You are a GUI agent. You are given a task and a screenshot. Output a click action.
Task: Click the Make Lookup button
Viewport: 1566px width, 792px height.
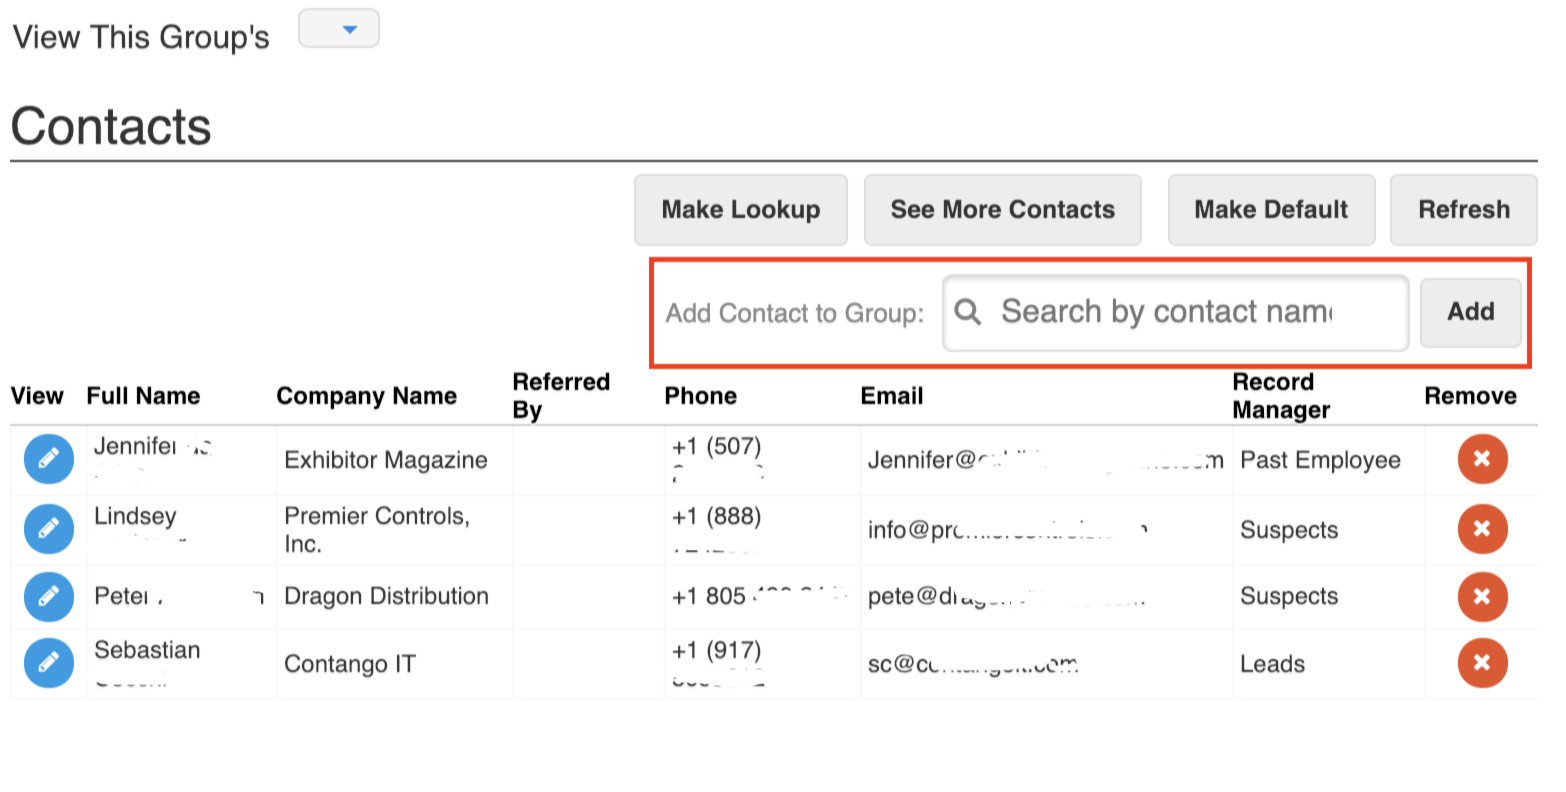tap(740, 210)
